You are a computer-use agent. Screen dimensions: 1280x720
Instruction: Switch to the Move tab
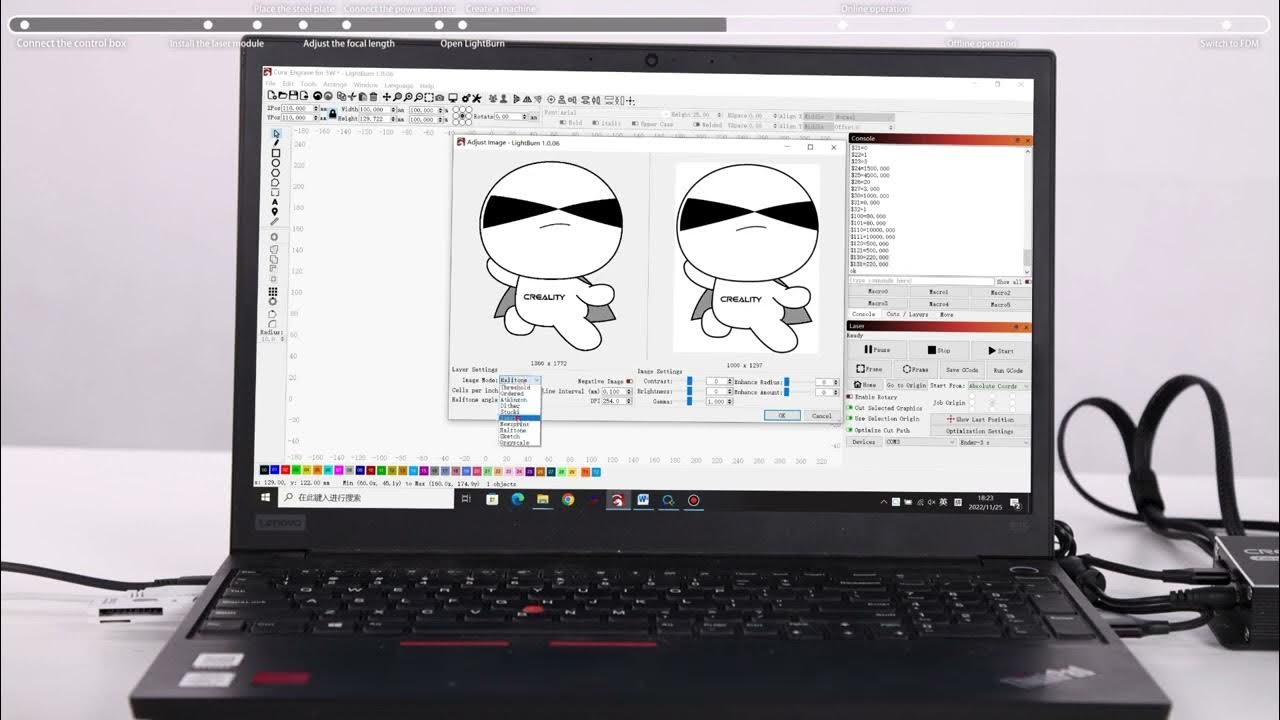pyautogui.click(x=946, y=315)
